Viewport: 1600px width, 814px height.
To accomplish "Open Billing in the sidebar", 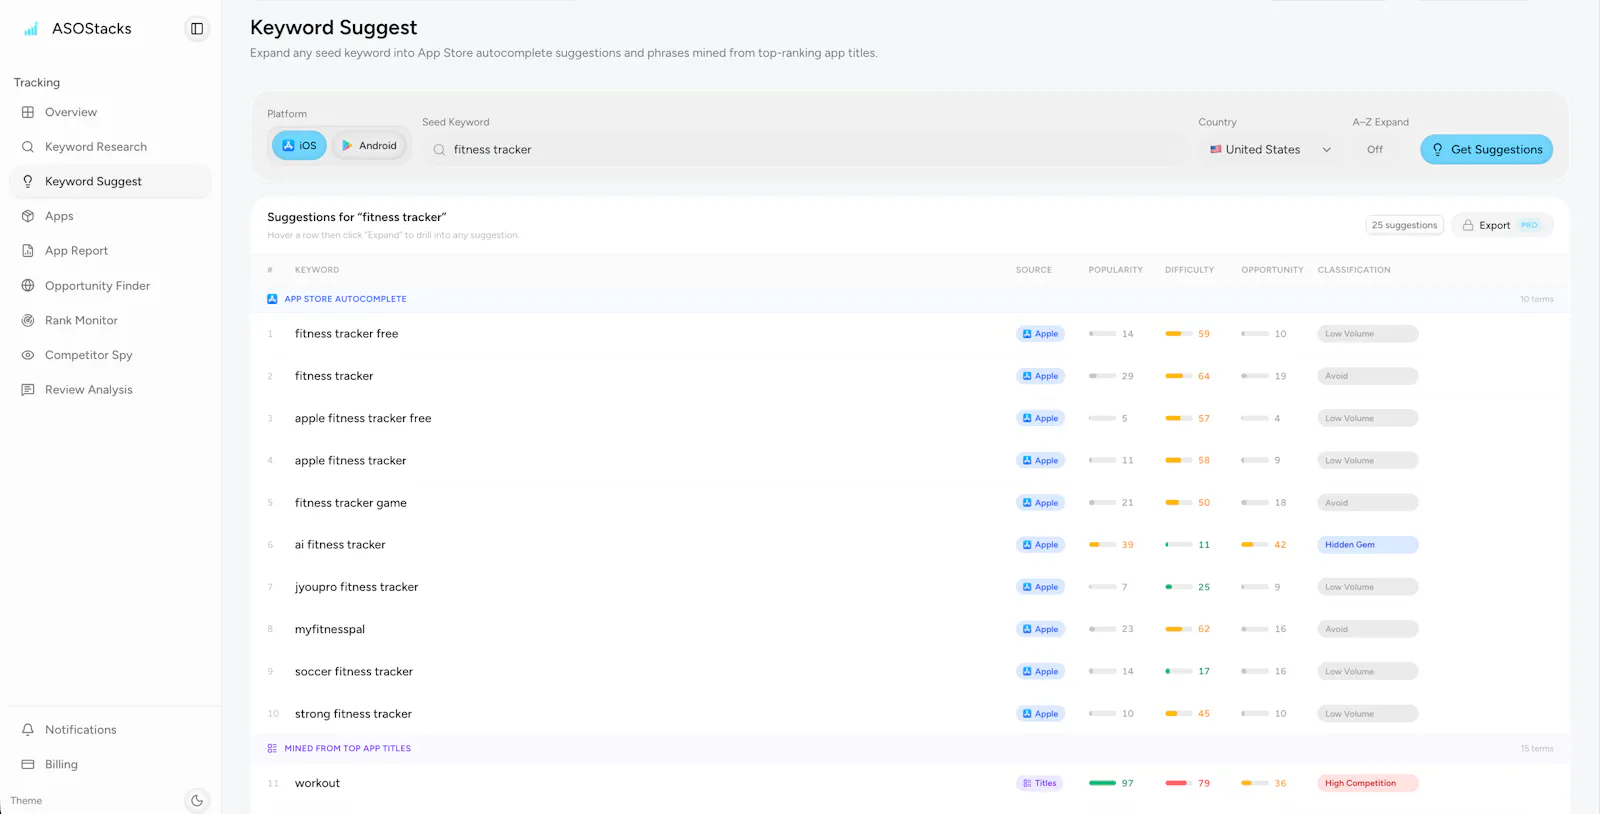I will [110, 764].
